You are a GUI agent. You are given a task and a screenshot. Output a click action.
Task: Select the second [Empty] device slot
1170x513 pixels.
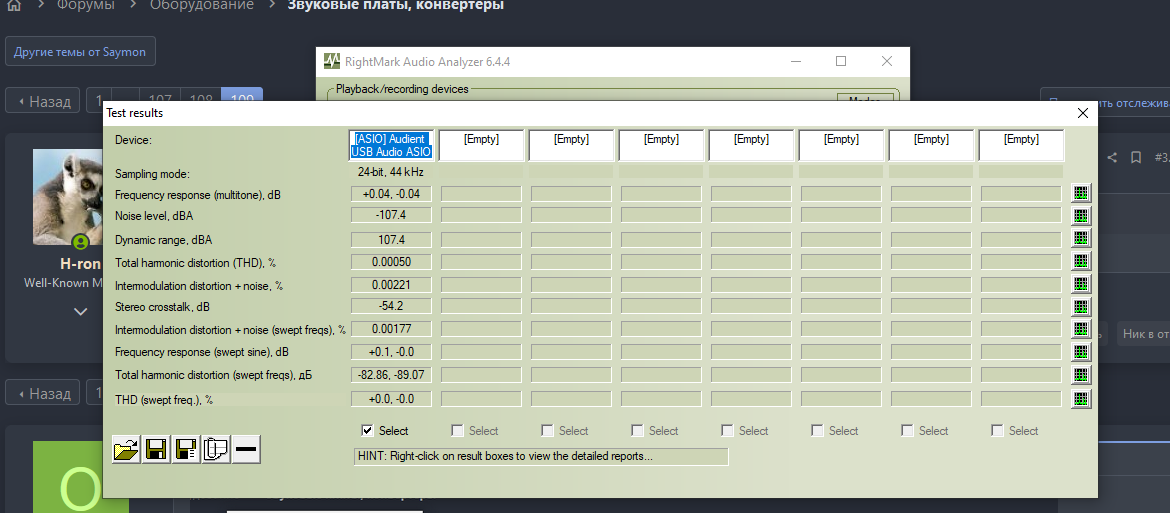point(481,145)
